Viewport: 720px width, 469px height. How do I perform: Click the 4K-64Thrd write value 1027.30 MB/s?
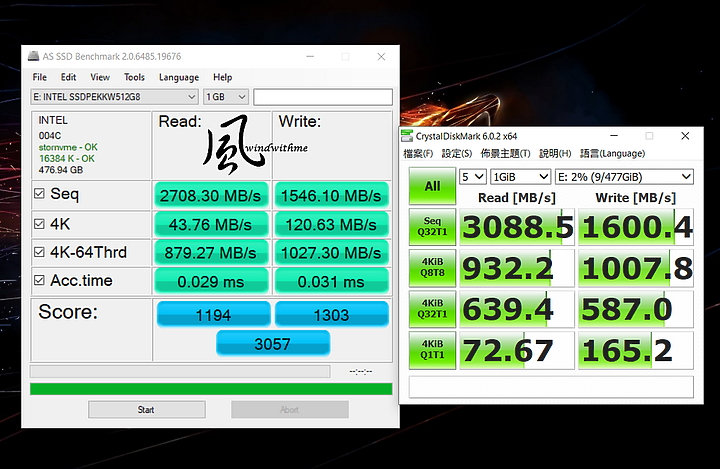[x=332, y=253]
